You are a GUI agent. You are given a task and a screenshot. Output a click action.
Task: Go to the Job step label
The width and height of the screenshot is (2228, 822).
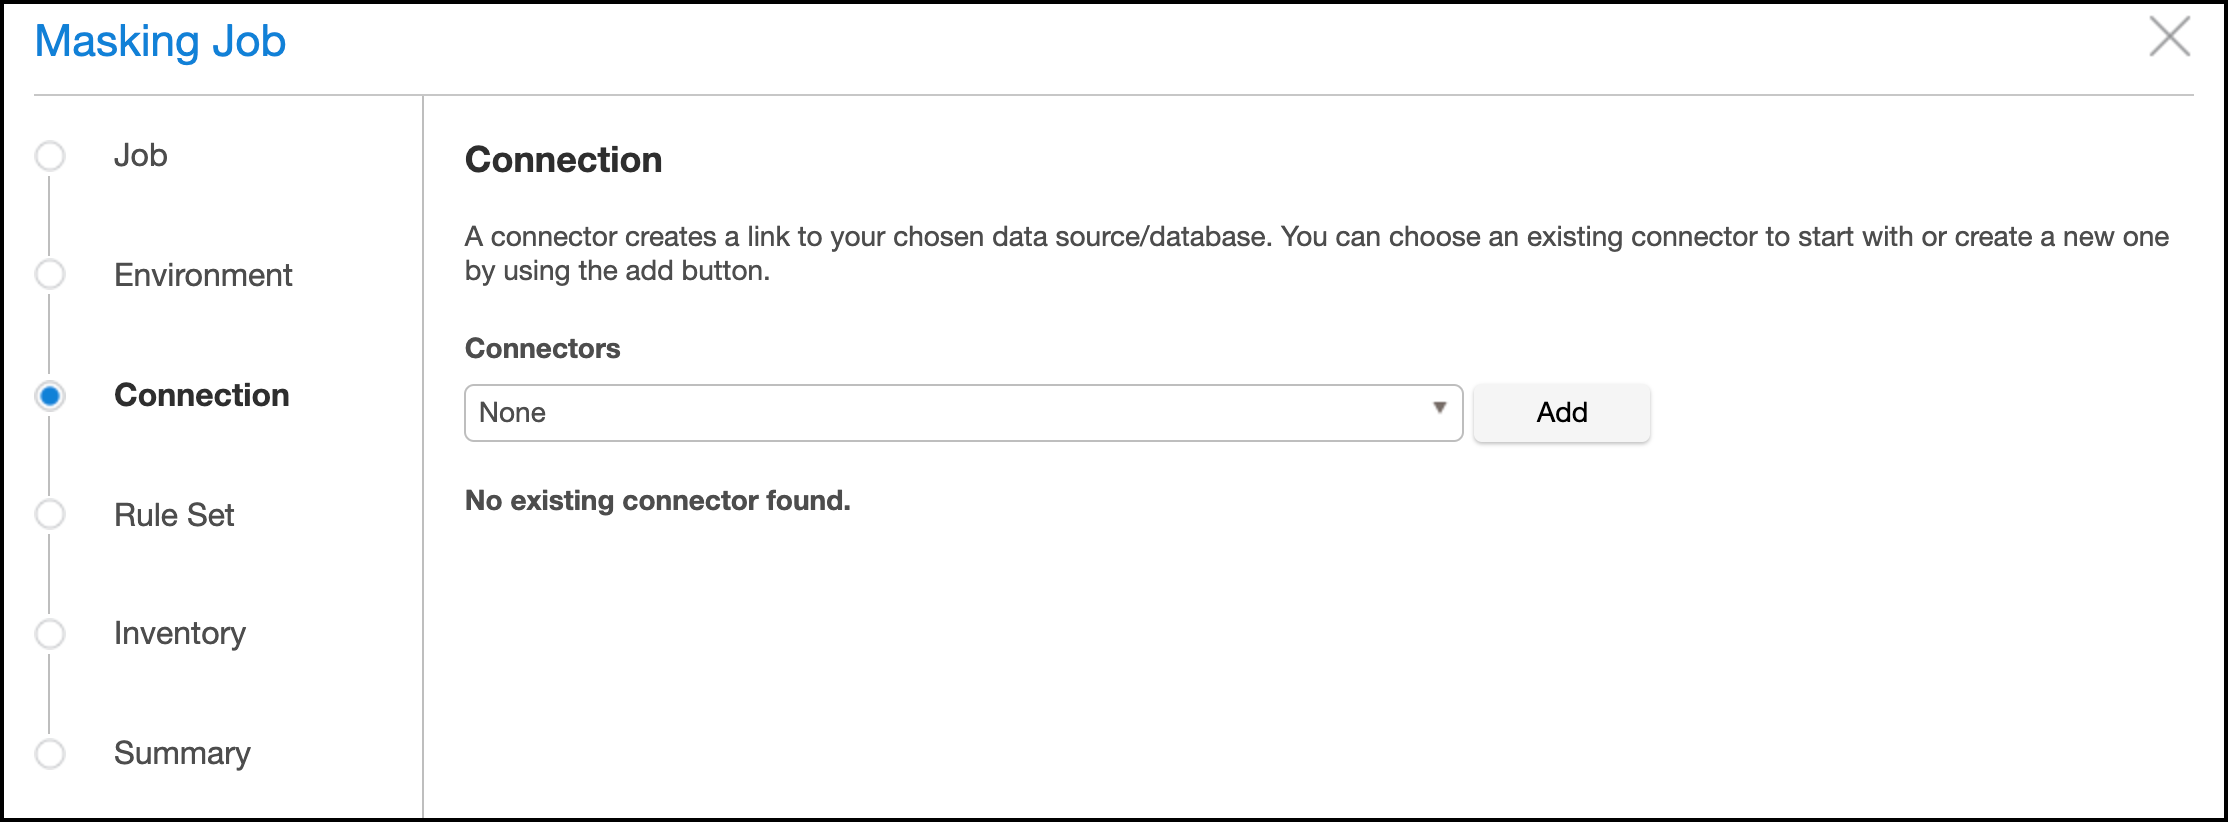click(x=140, y=156)
